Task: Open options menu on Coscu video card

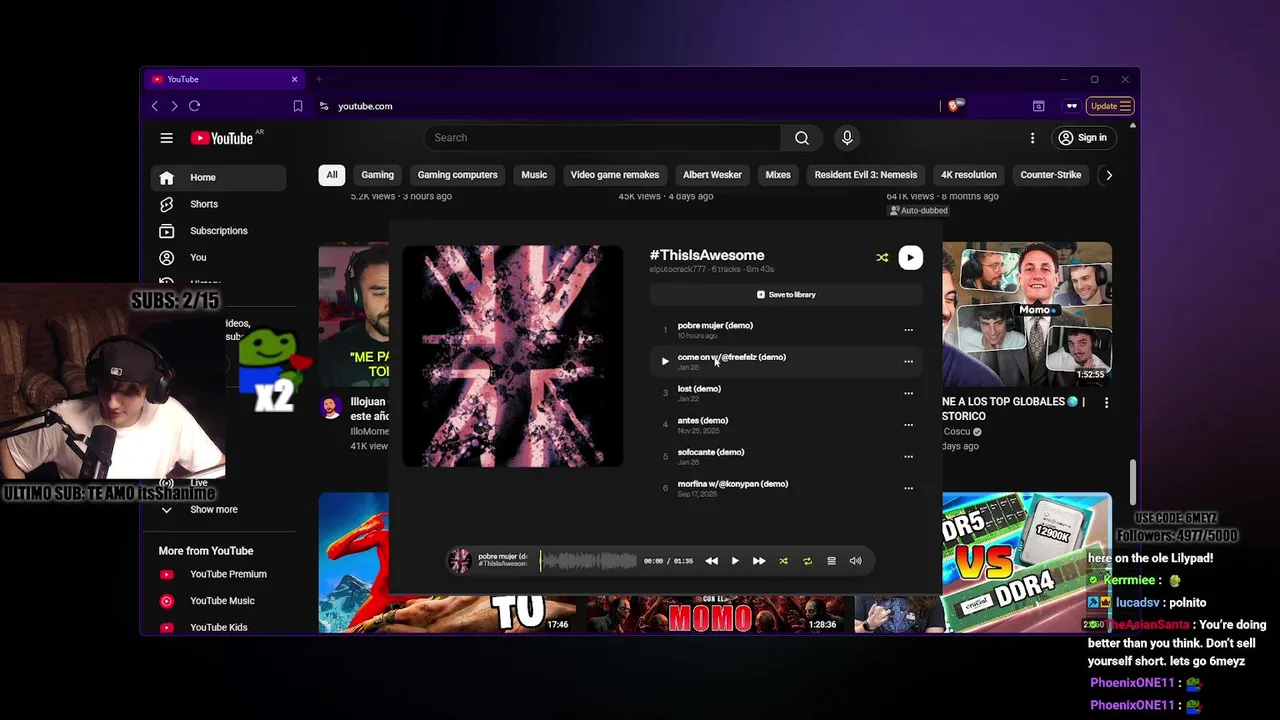Action: pyautogui.click(x=1106, y=402)
